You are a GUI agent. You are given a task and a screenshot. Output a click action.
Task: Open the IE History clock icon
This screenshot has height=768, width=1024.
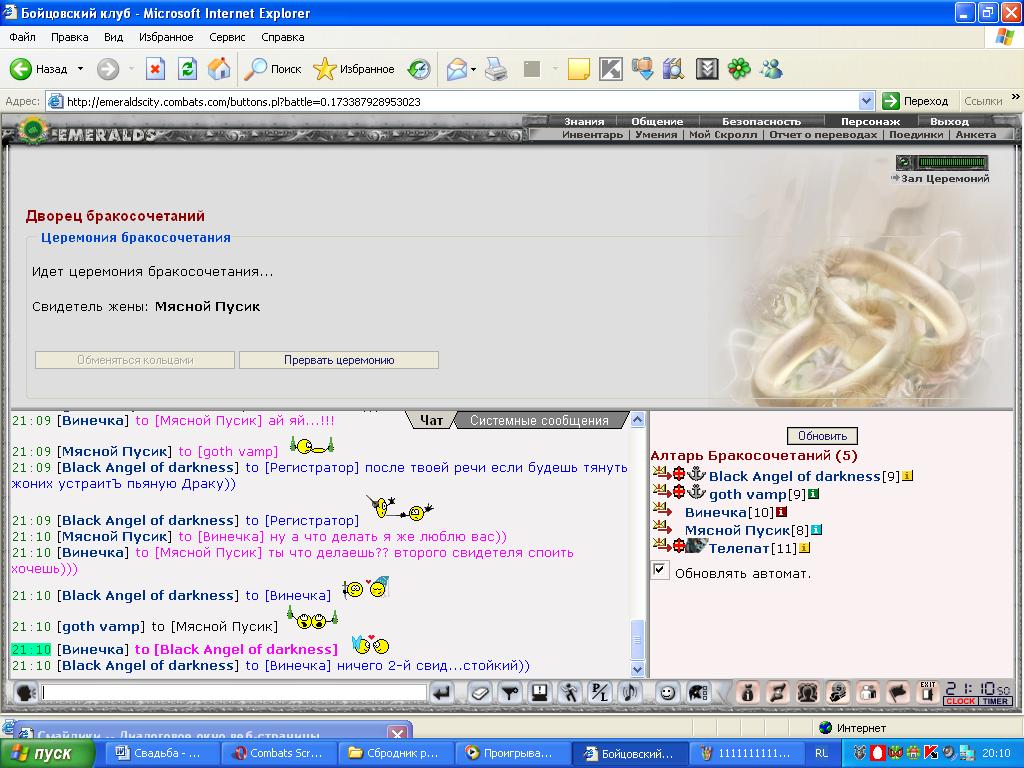pyautogui.click(x=419, y=69)
